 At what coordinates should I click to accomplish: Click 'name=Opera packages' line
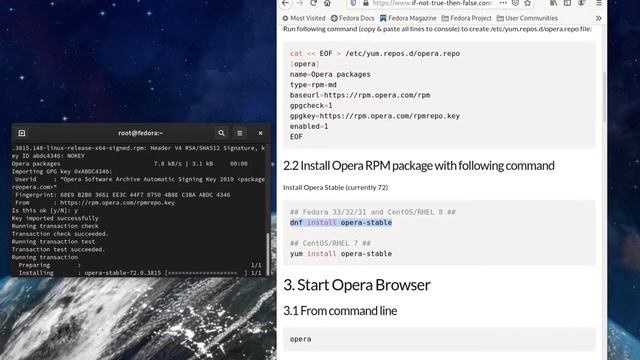click(x=330, y=74)
